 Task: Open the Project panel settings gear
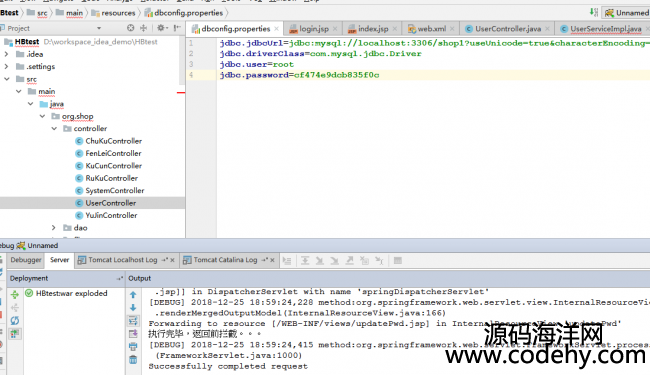coord(160,28)
